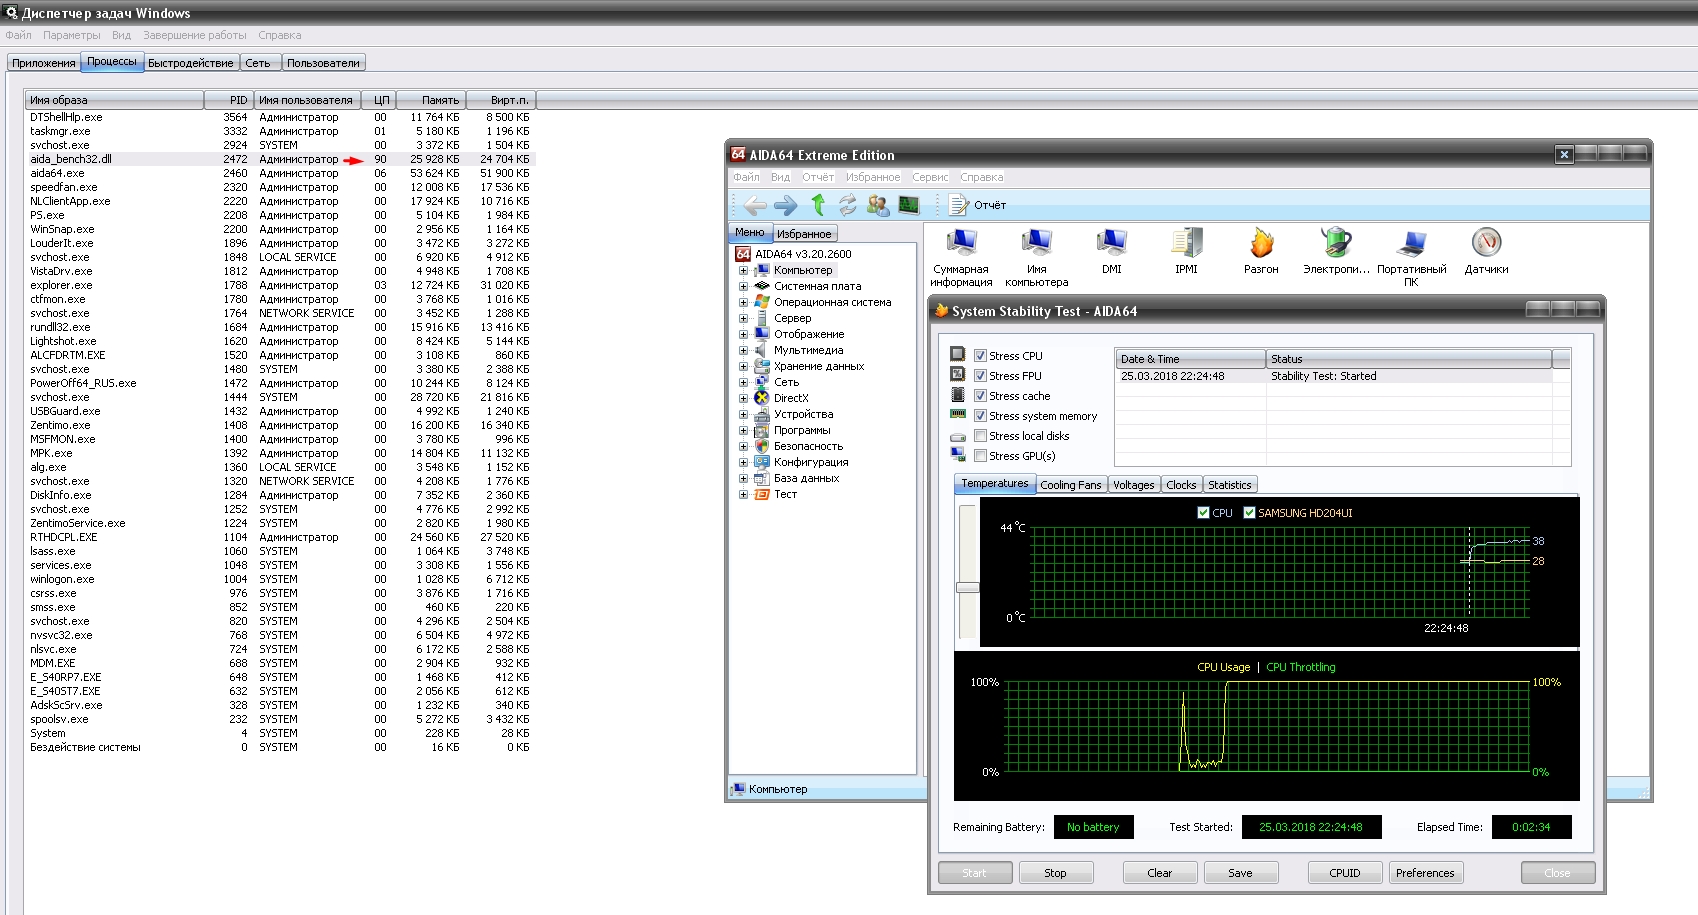Click the Отчёт report toolbar icon
Image resolution: width=1698 pixels, height=915 pixels.
click(x=958, y=205)
